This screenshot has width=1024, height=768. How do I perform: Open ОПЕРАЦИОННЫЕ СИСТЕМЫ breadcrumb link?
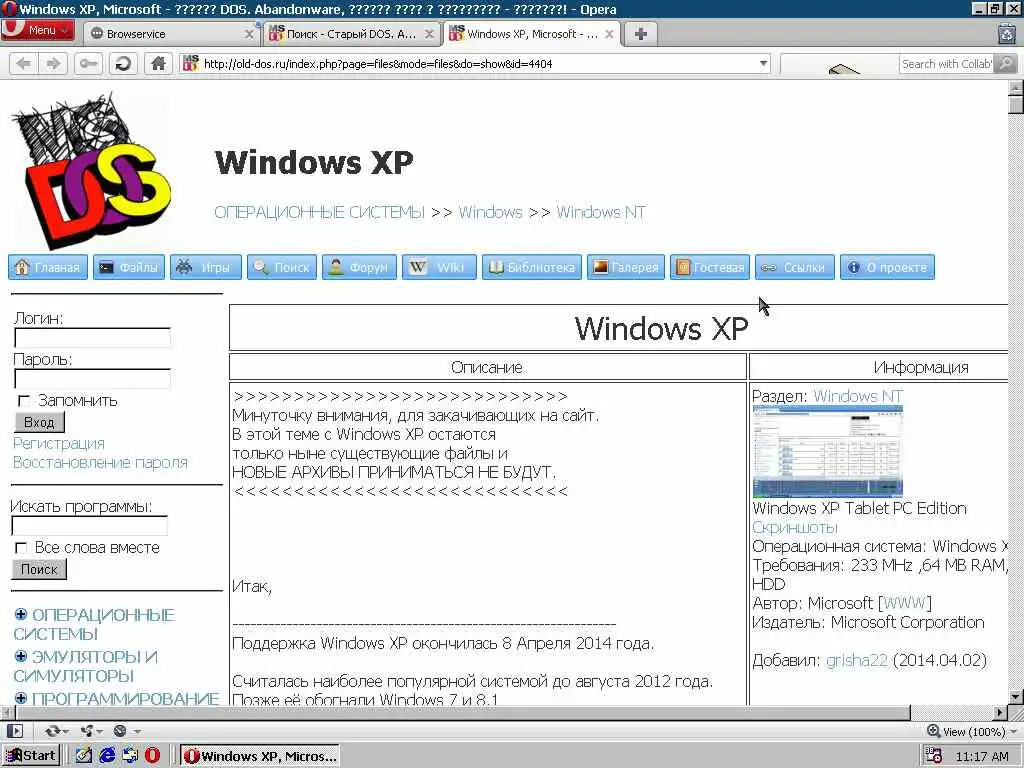click(x=319, y=212)
